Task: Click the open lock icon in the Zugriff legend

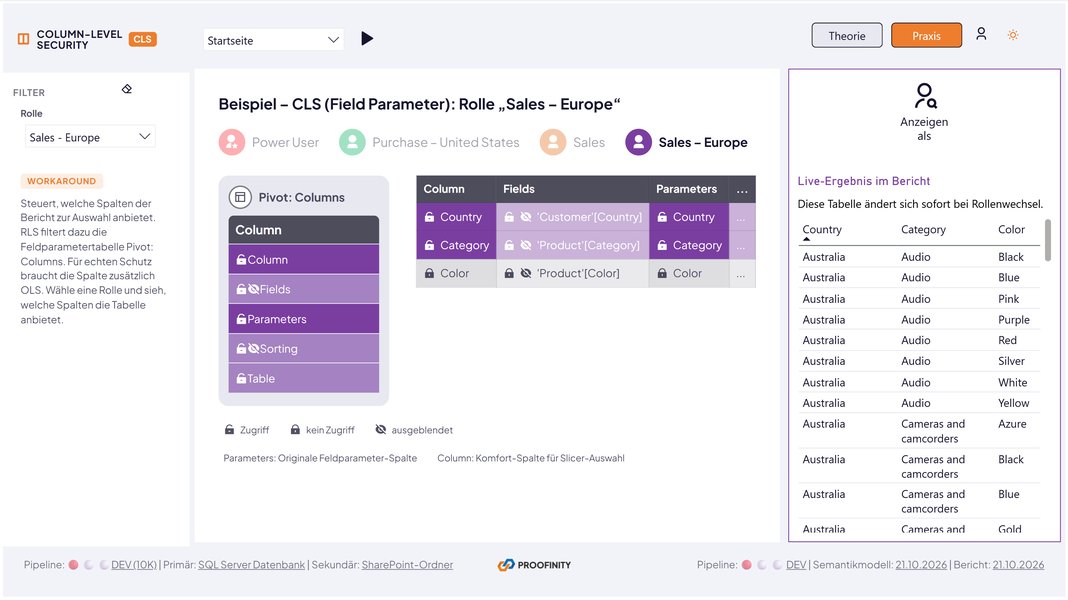Action: pyautogui.click(x=230, y=430)
